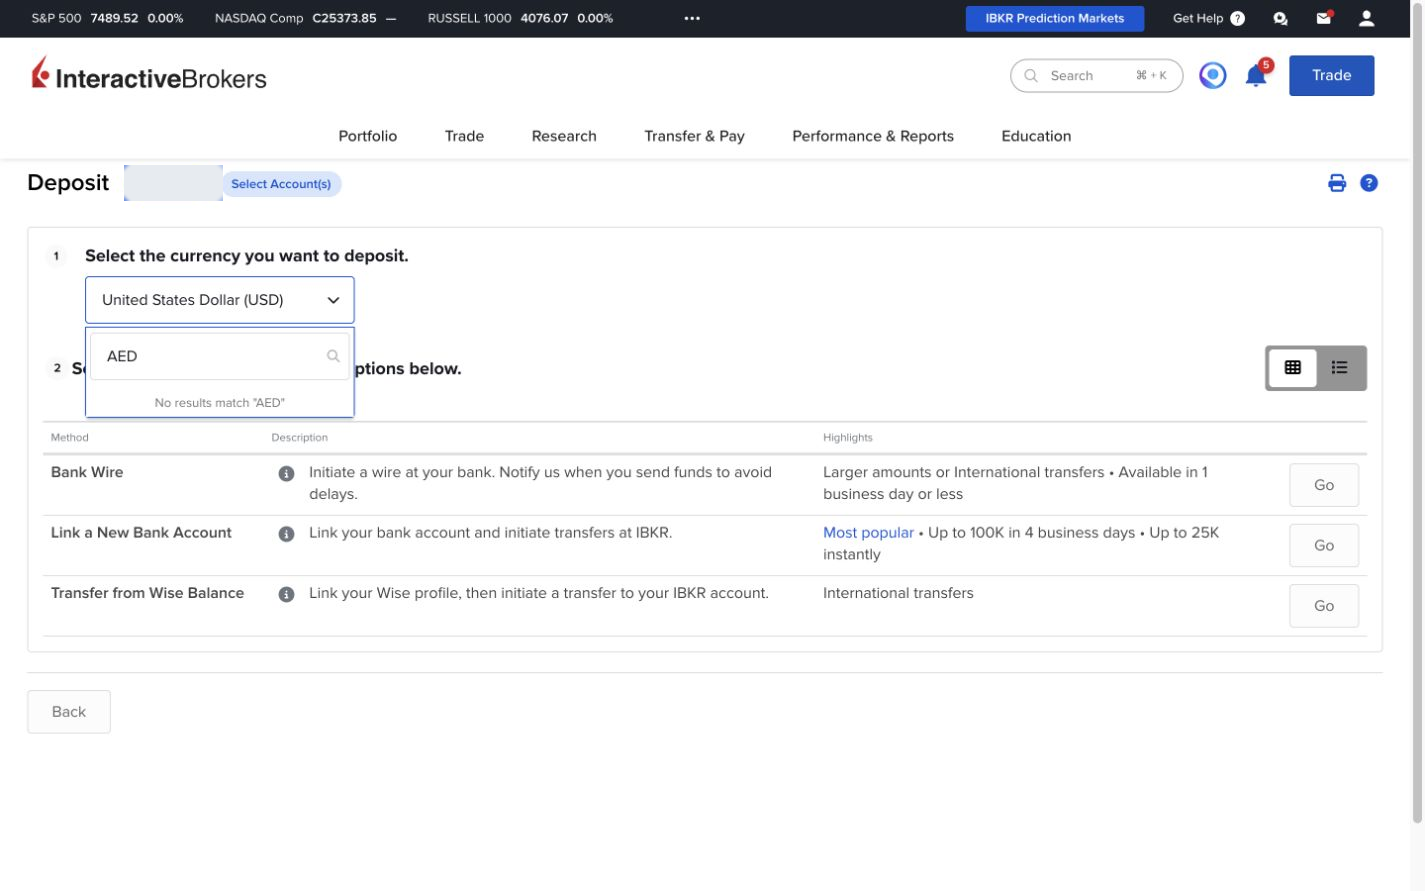Click the Back button
Viewport: 1425px width, 891px height.
(69, 712)
